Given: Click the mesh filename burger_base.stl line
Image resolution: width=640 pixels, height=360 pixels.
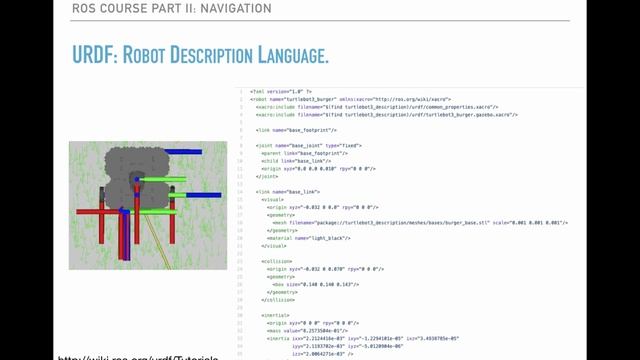Looking at the screenshot, I should pyautogui.click(x=420, y=223).
